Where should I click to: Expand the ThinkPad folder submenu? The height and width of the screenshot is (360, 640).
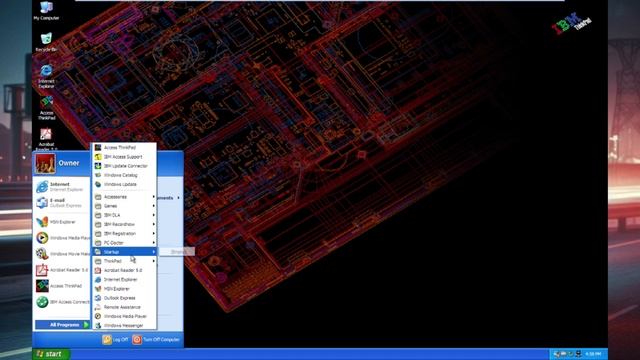coord(124,261)
